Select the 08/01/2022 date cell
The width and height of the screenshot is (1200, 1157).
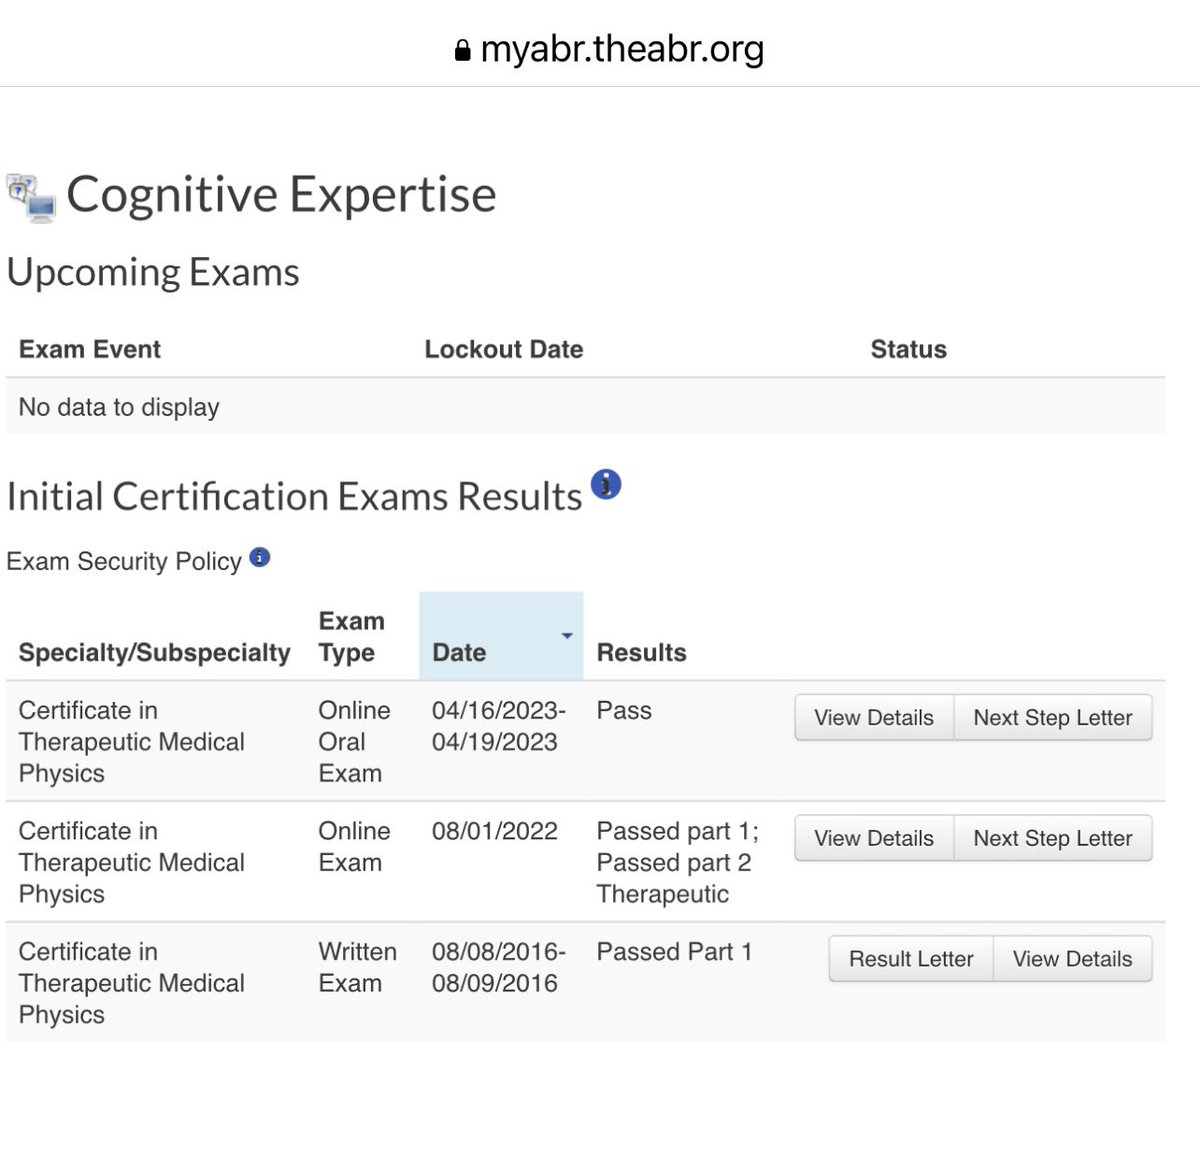point(494,831)
